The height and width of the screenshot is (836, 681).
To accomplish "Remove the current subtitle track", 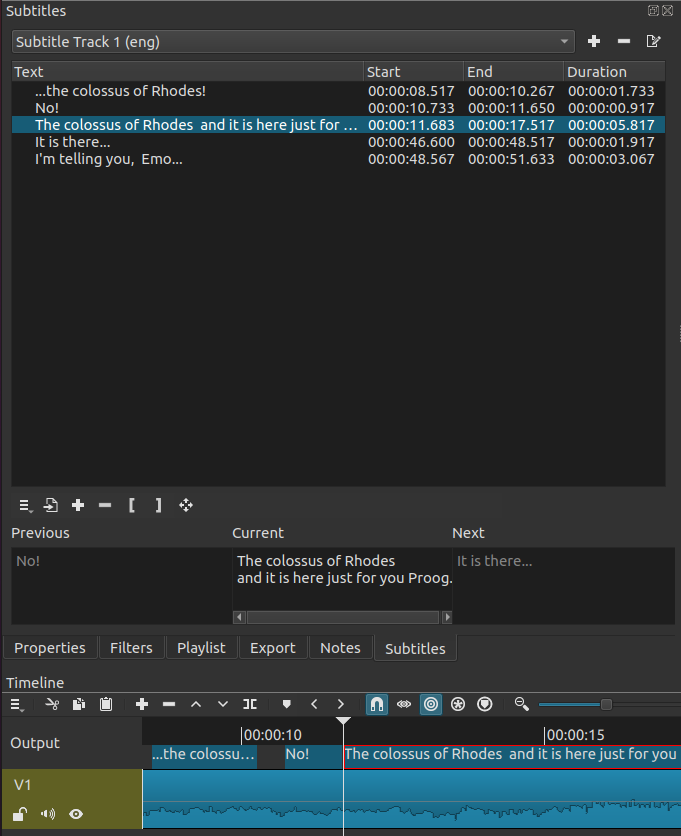I will (623, 42).
